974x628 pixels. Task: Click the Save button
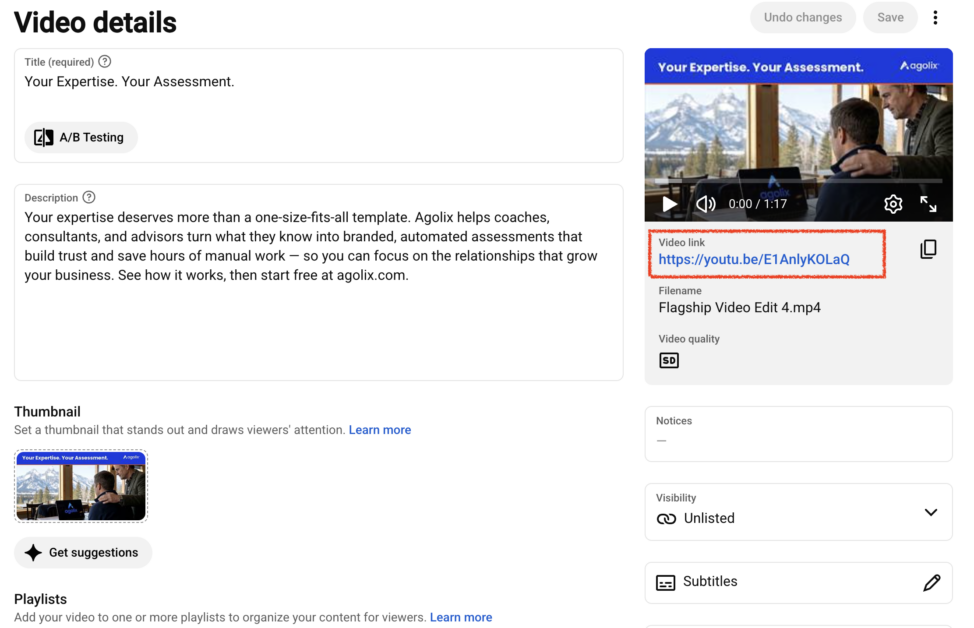click(x=890, y=17)
